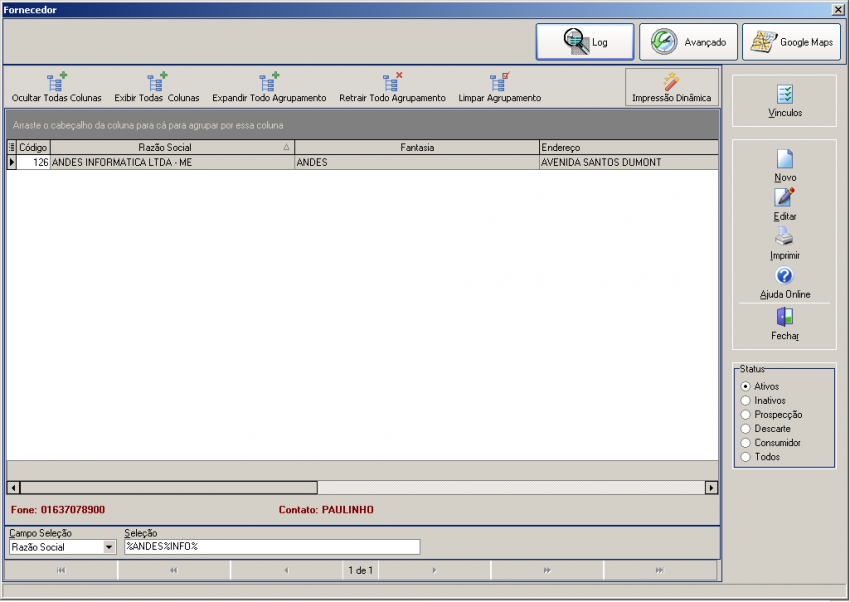850x602 pixels.
Task: Open Google Maps for the supplier
Action: click(x=791, y=42)
